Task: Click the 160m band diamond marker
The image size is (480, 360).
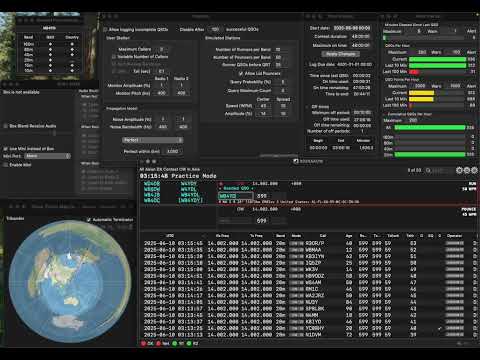Action: (50, 44)
